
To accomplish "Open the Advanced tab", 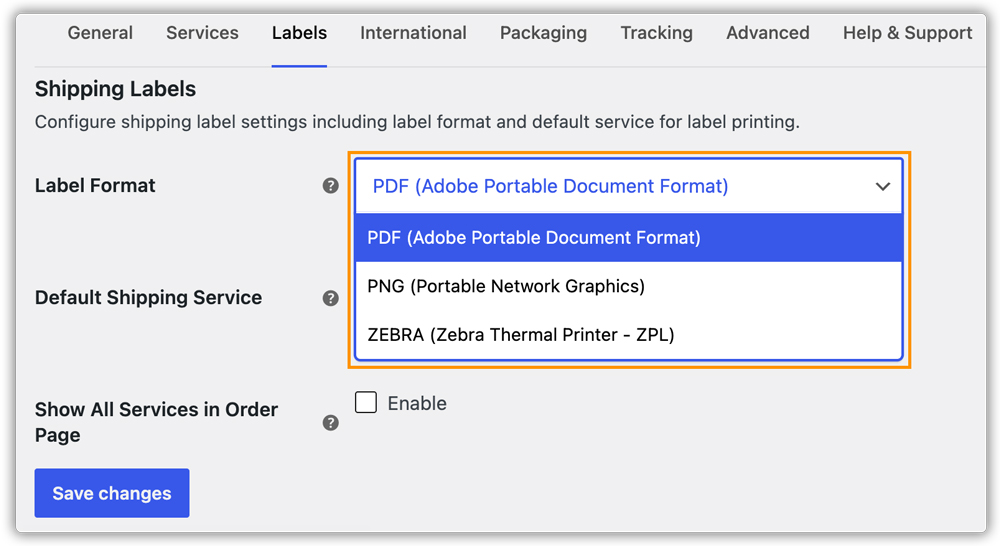I will [768, 33].
